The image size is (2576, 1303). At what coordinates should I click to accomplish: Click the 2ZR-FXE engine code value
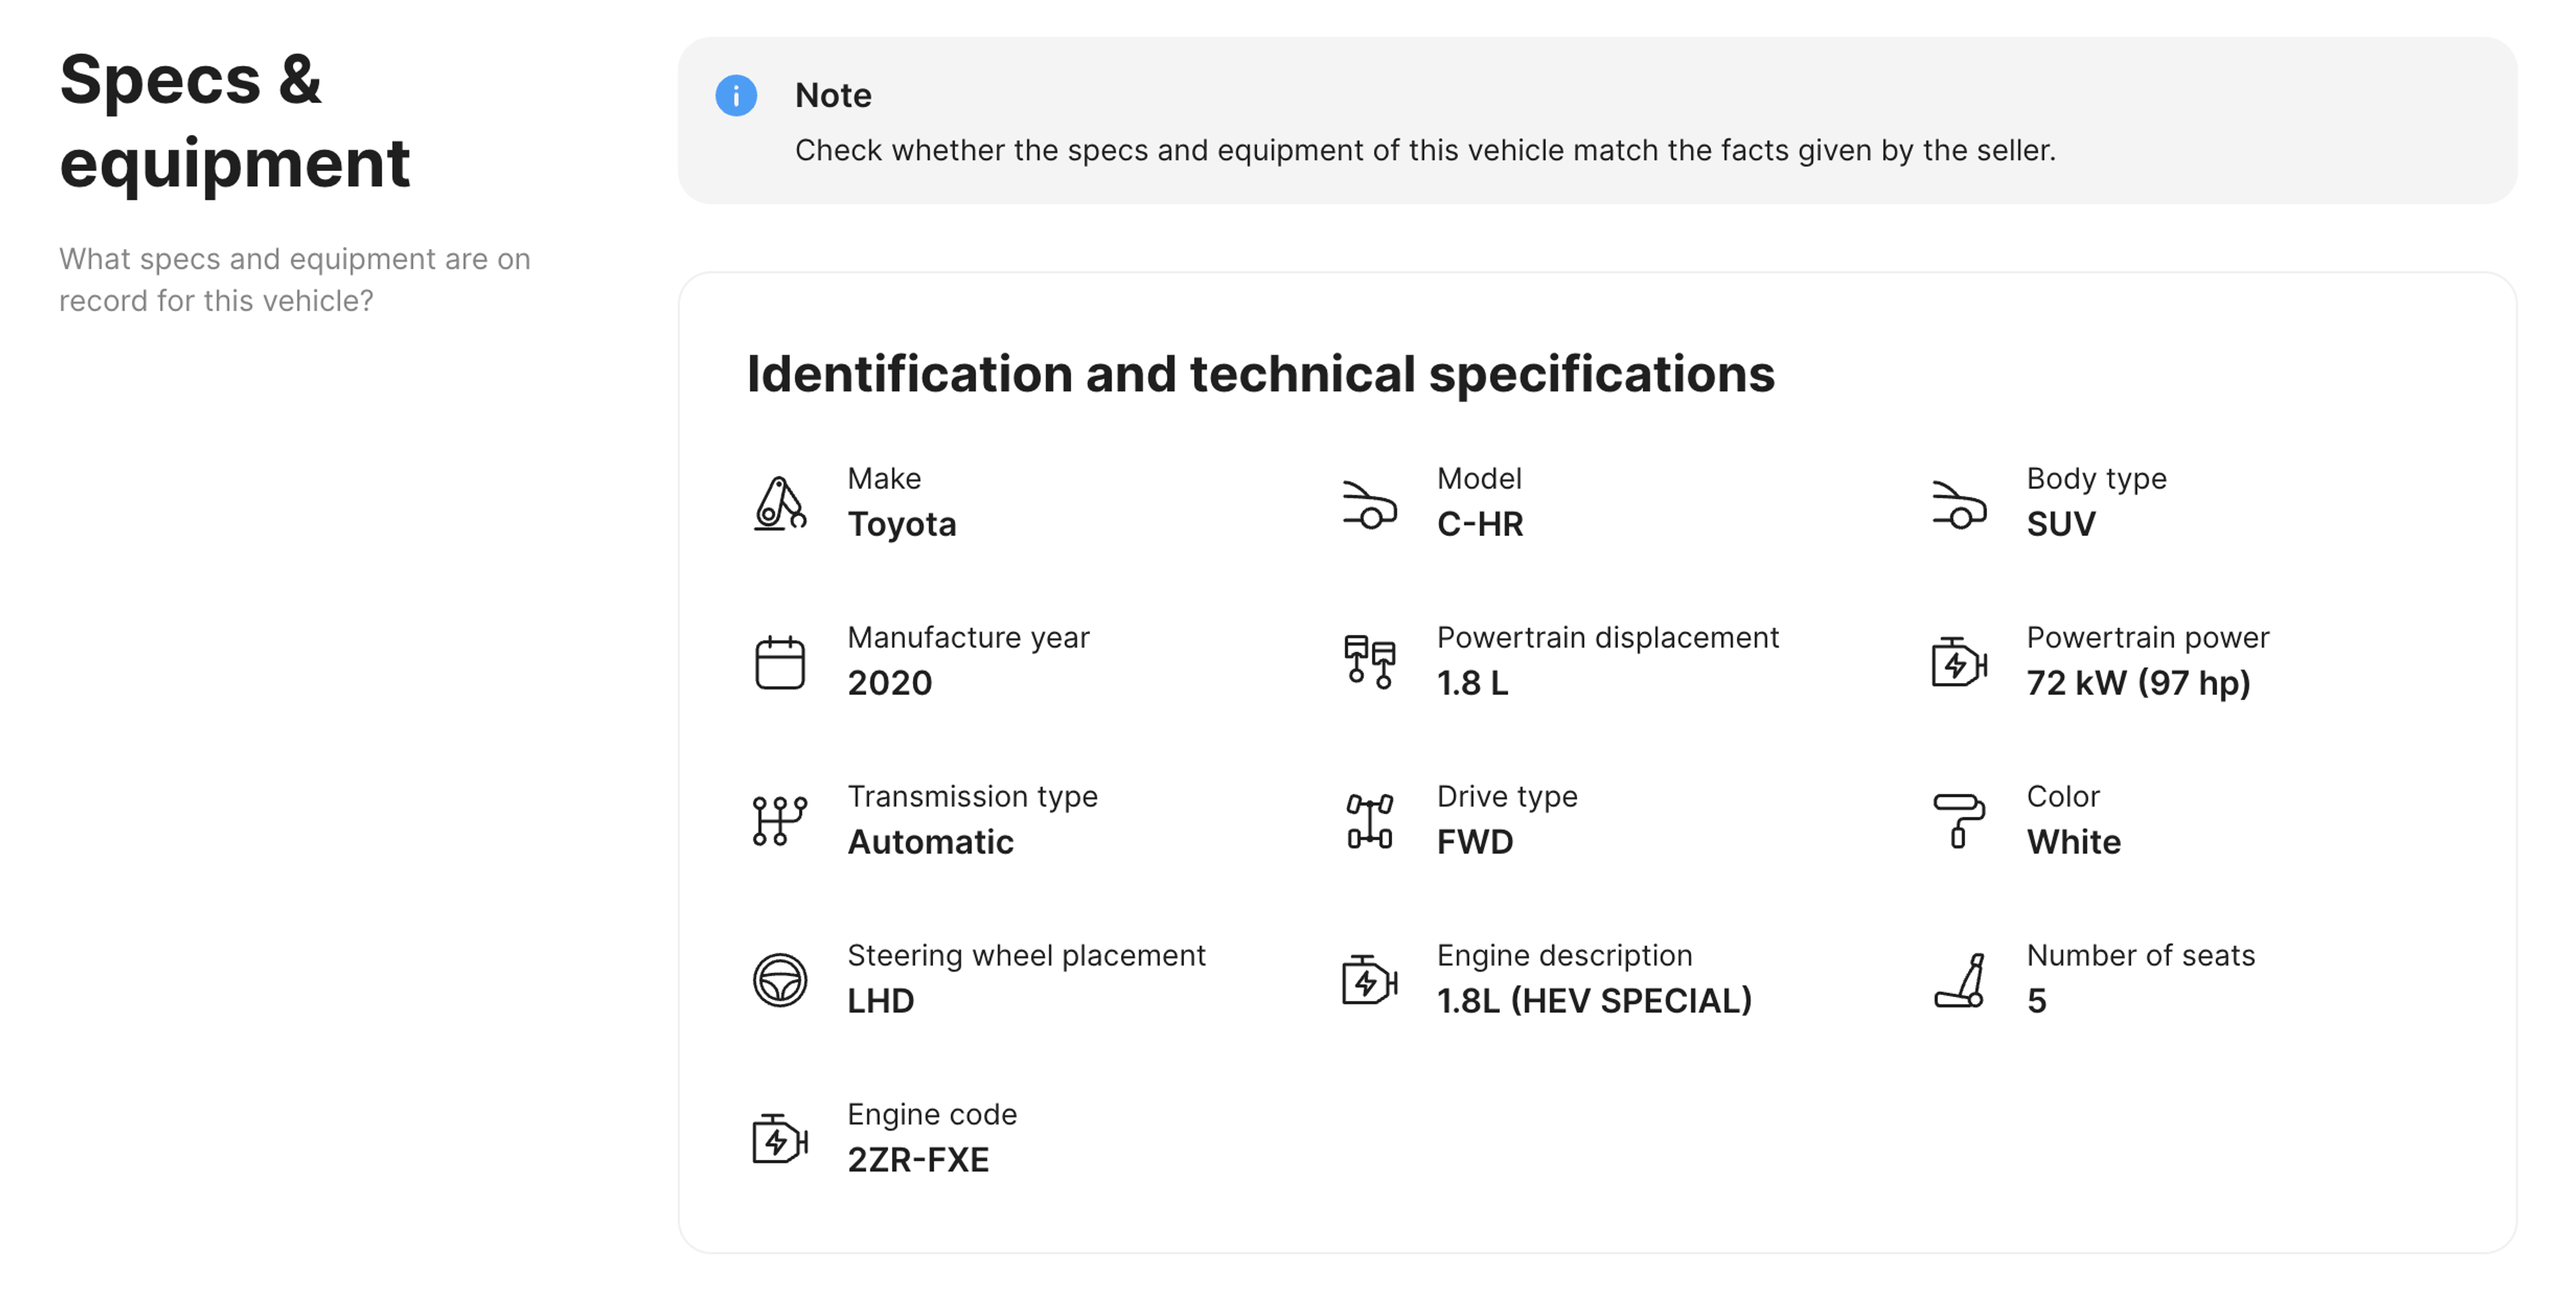(x=917, y=1160)
